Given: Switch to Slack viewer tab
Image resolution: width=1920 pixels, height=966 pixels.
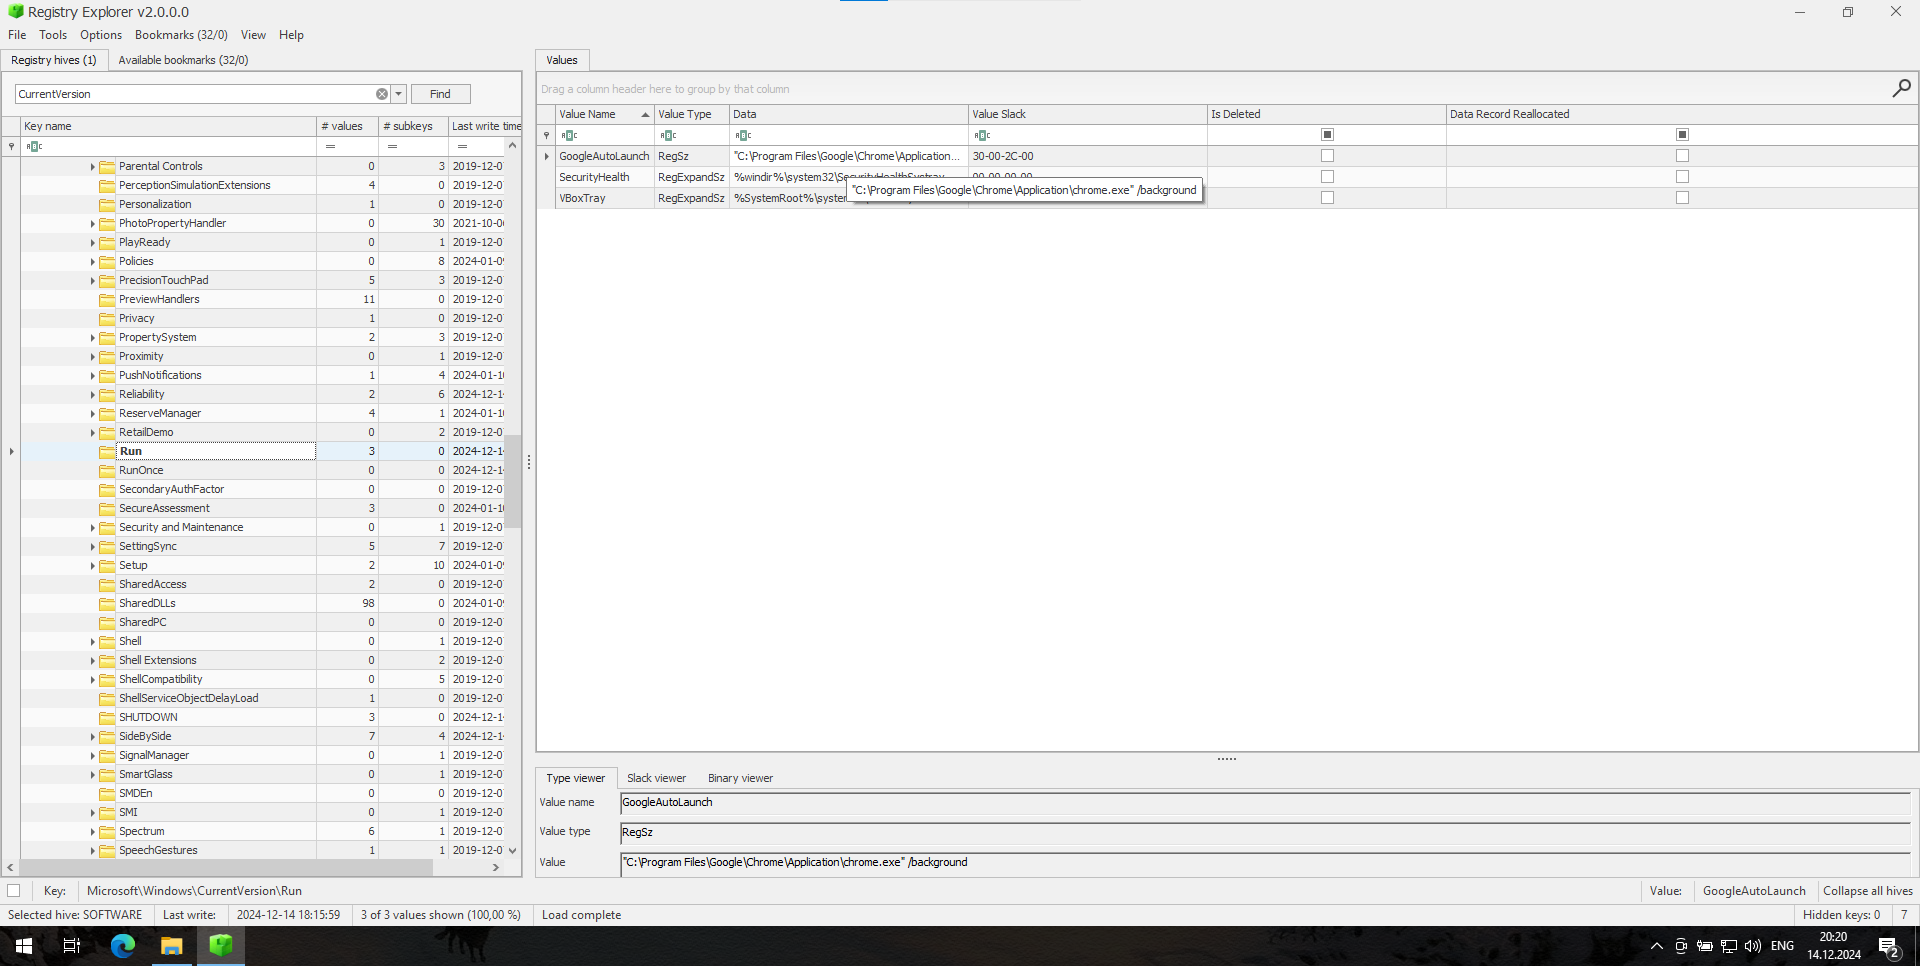Looking at the screenshot, I should click(656, 778).
